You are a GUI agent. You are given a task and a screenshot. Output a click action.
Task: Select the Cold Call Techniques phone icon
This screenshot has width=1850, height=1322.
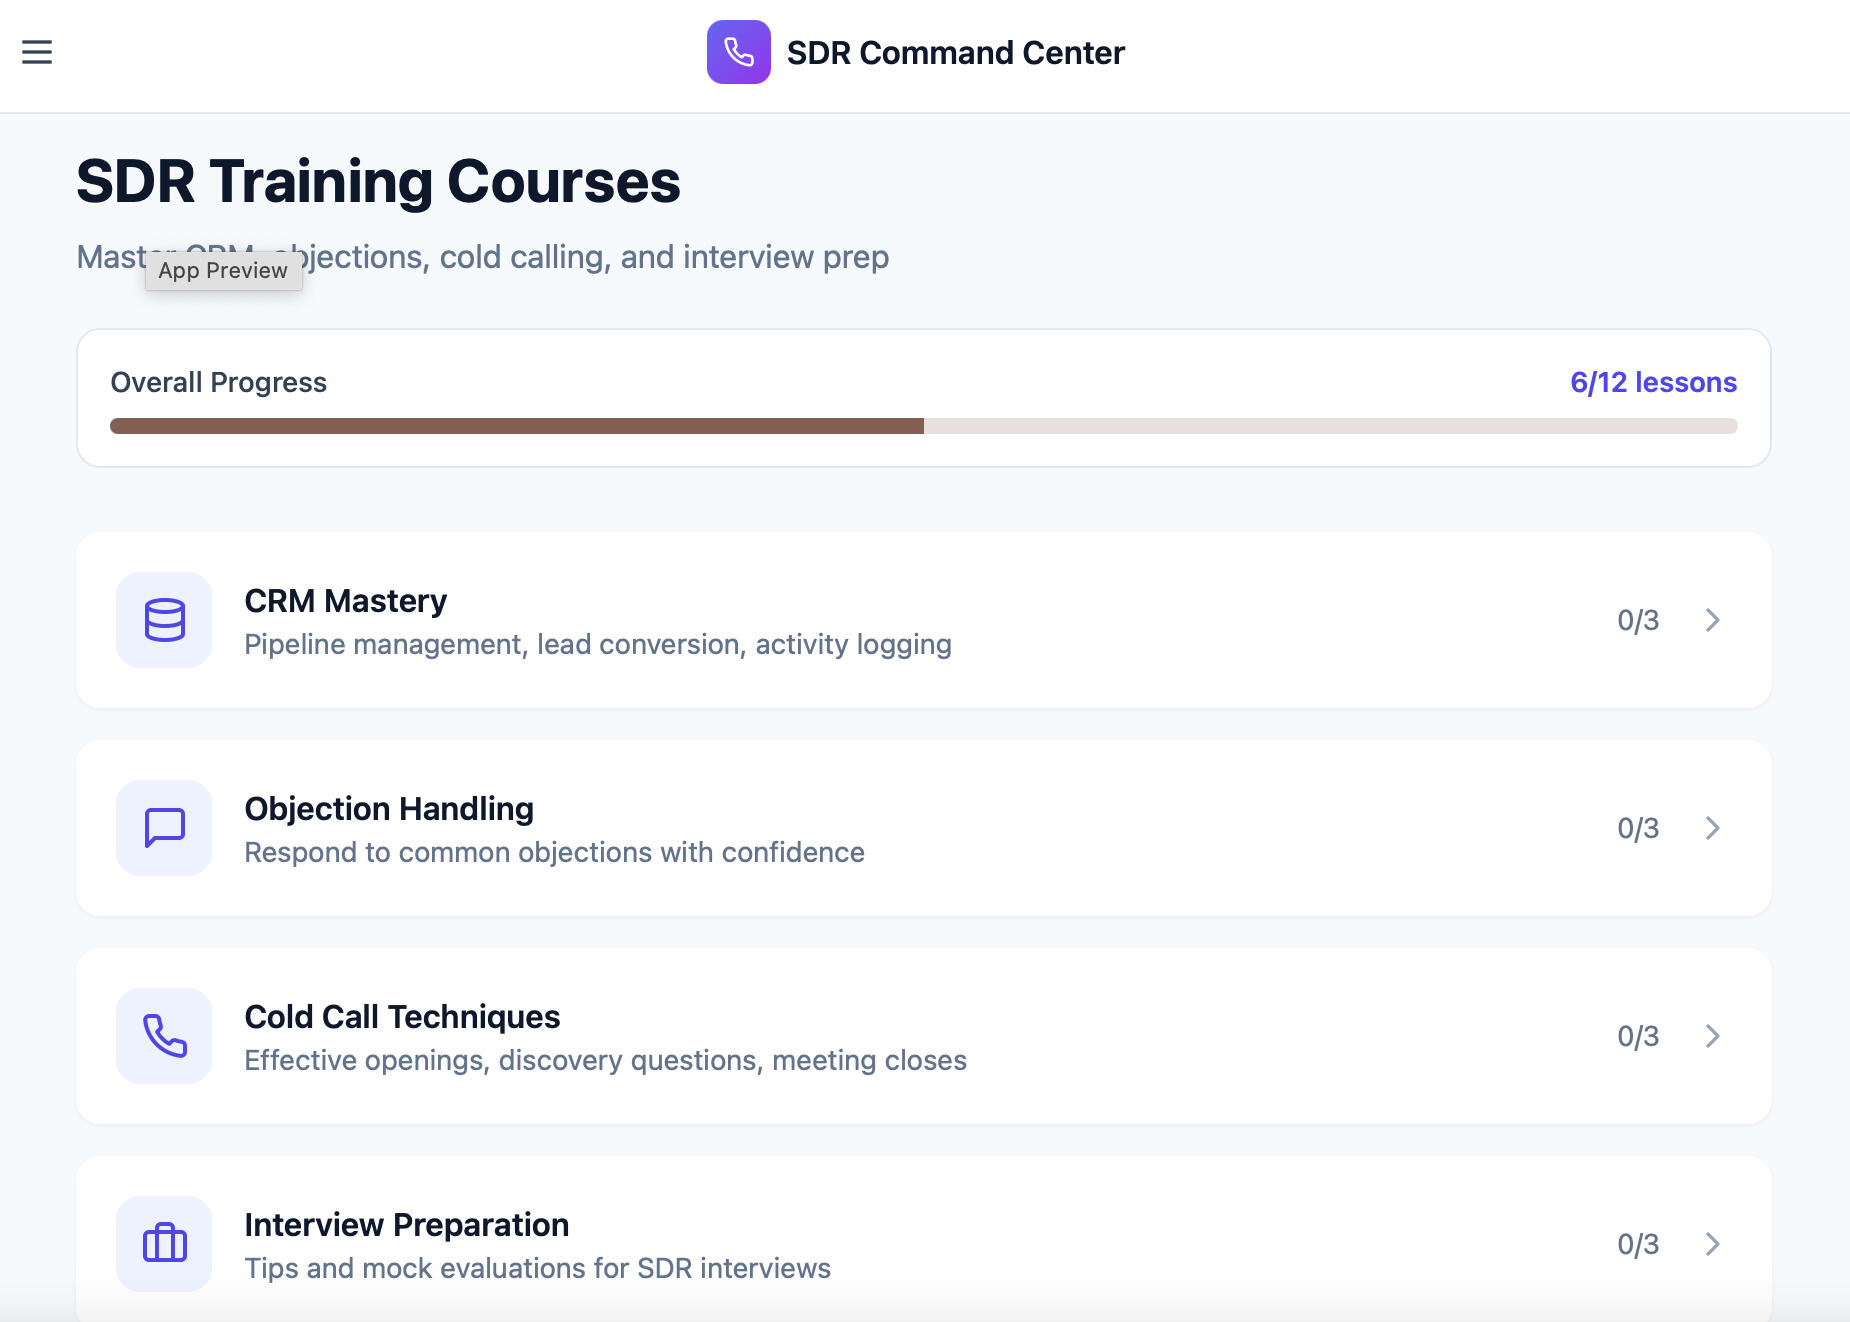point(163,1036)
